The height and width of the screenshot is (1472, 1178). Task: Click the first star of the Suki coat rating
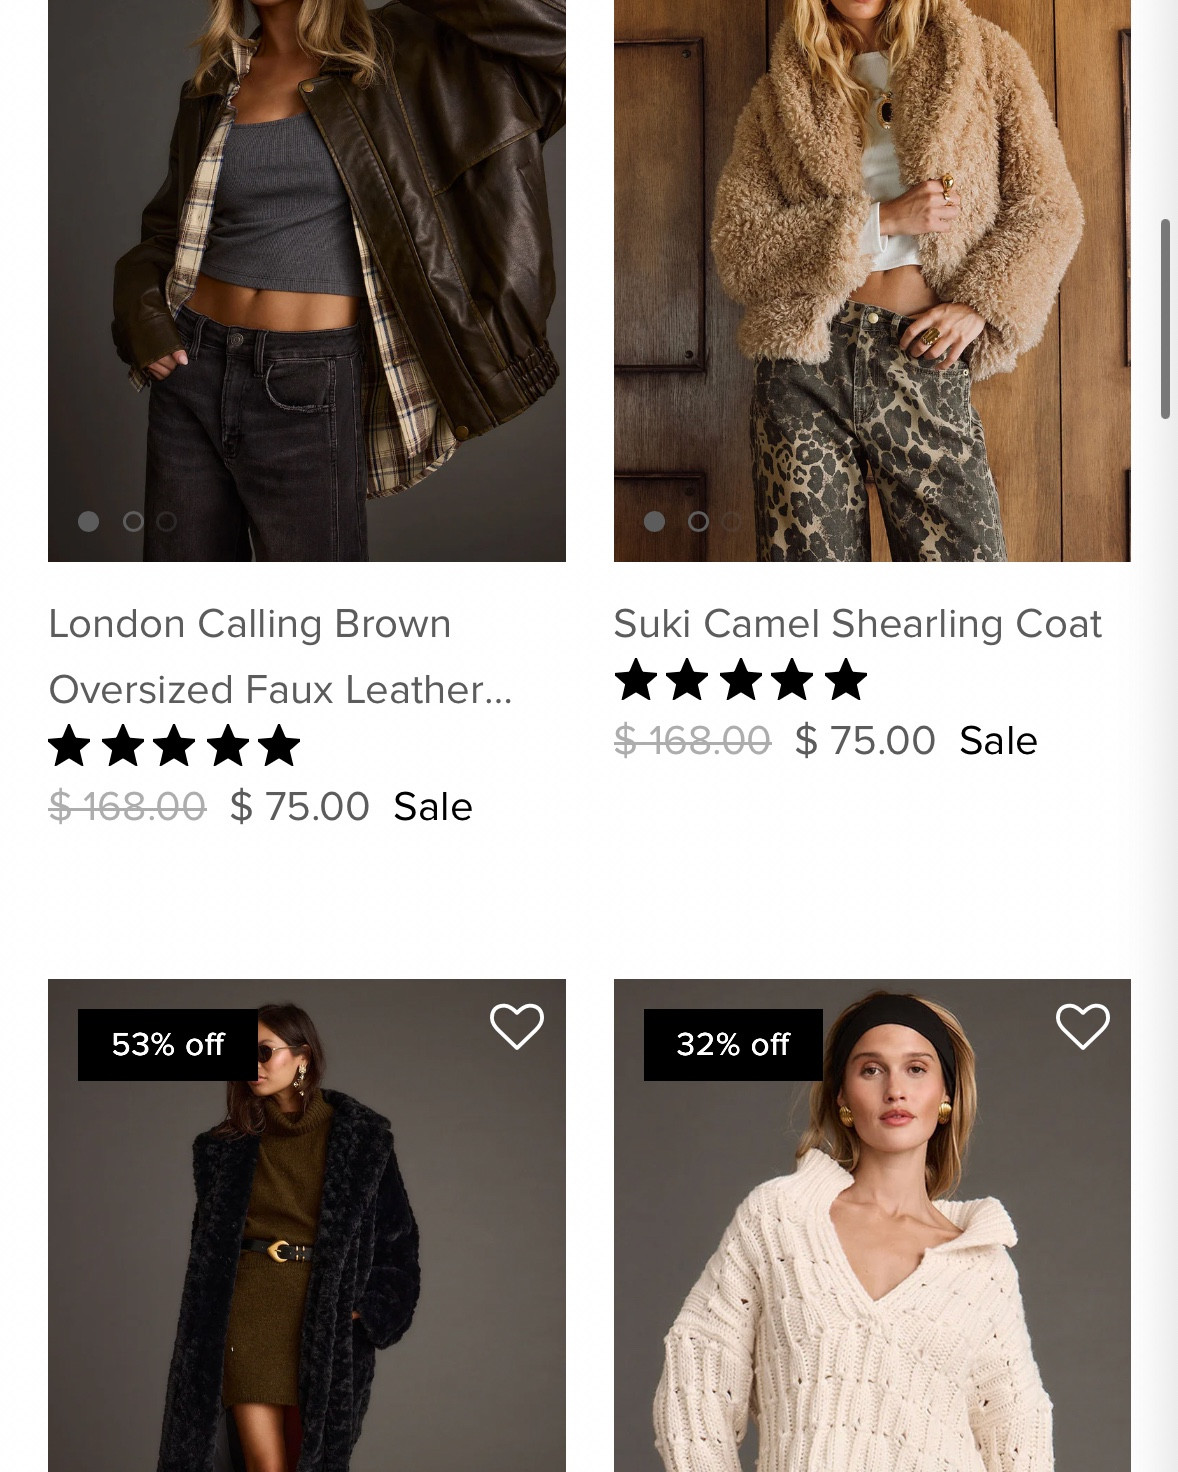tap(637, 681)
